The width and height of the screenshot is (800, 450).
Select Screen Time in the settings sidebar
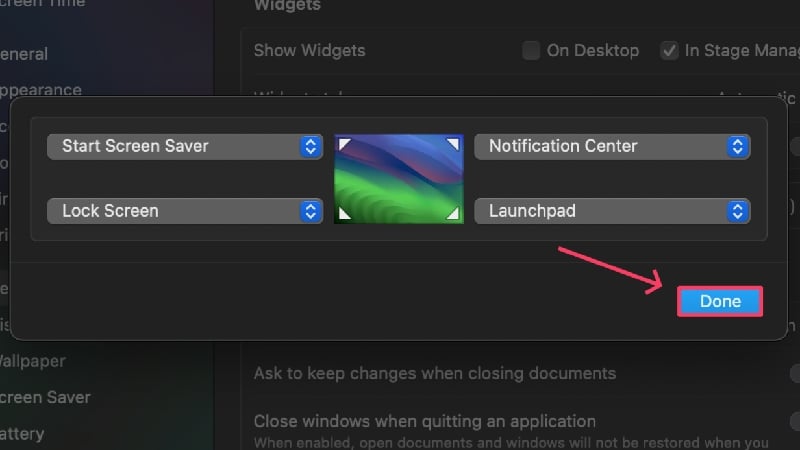point(42,4)
